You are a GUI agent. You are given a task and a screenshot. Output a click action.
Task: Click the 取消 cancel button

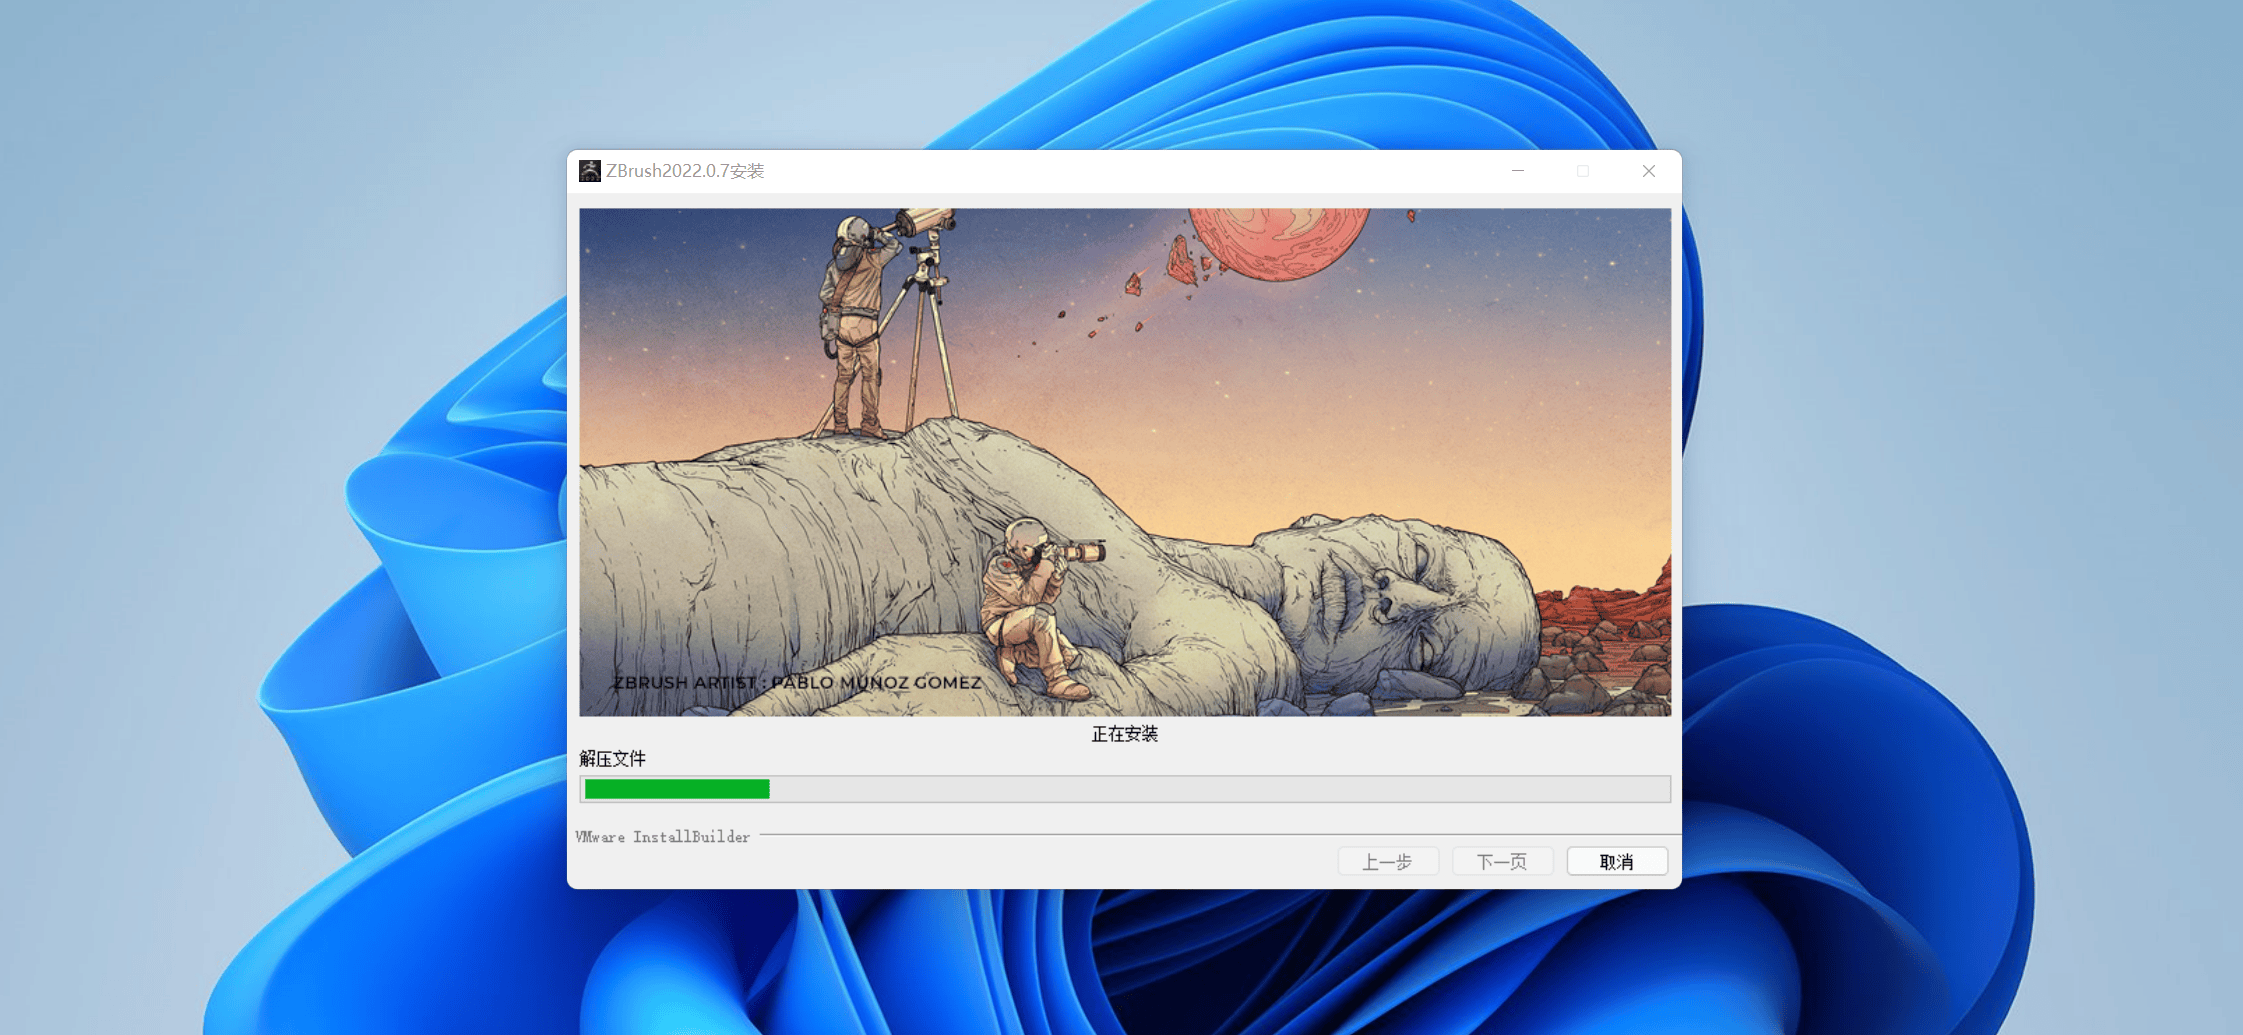pyautogui.click(x=1616, y=861)
